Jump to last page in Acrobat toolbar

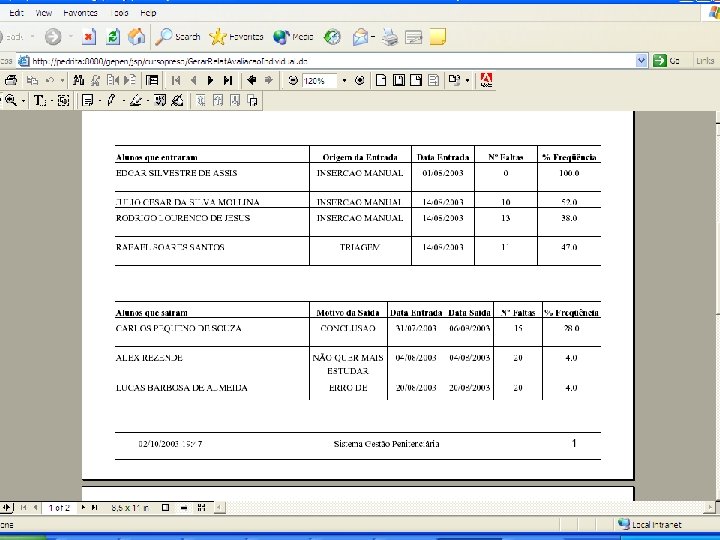point(228,80)
